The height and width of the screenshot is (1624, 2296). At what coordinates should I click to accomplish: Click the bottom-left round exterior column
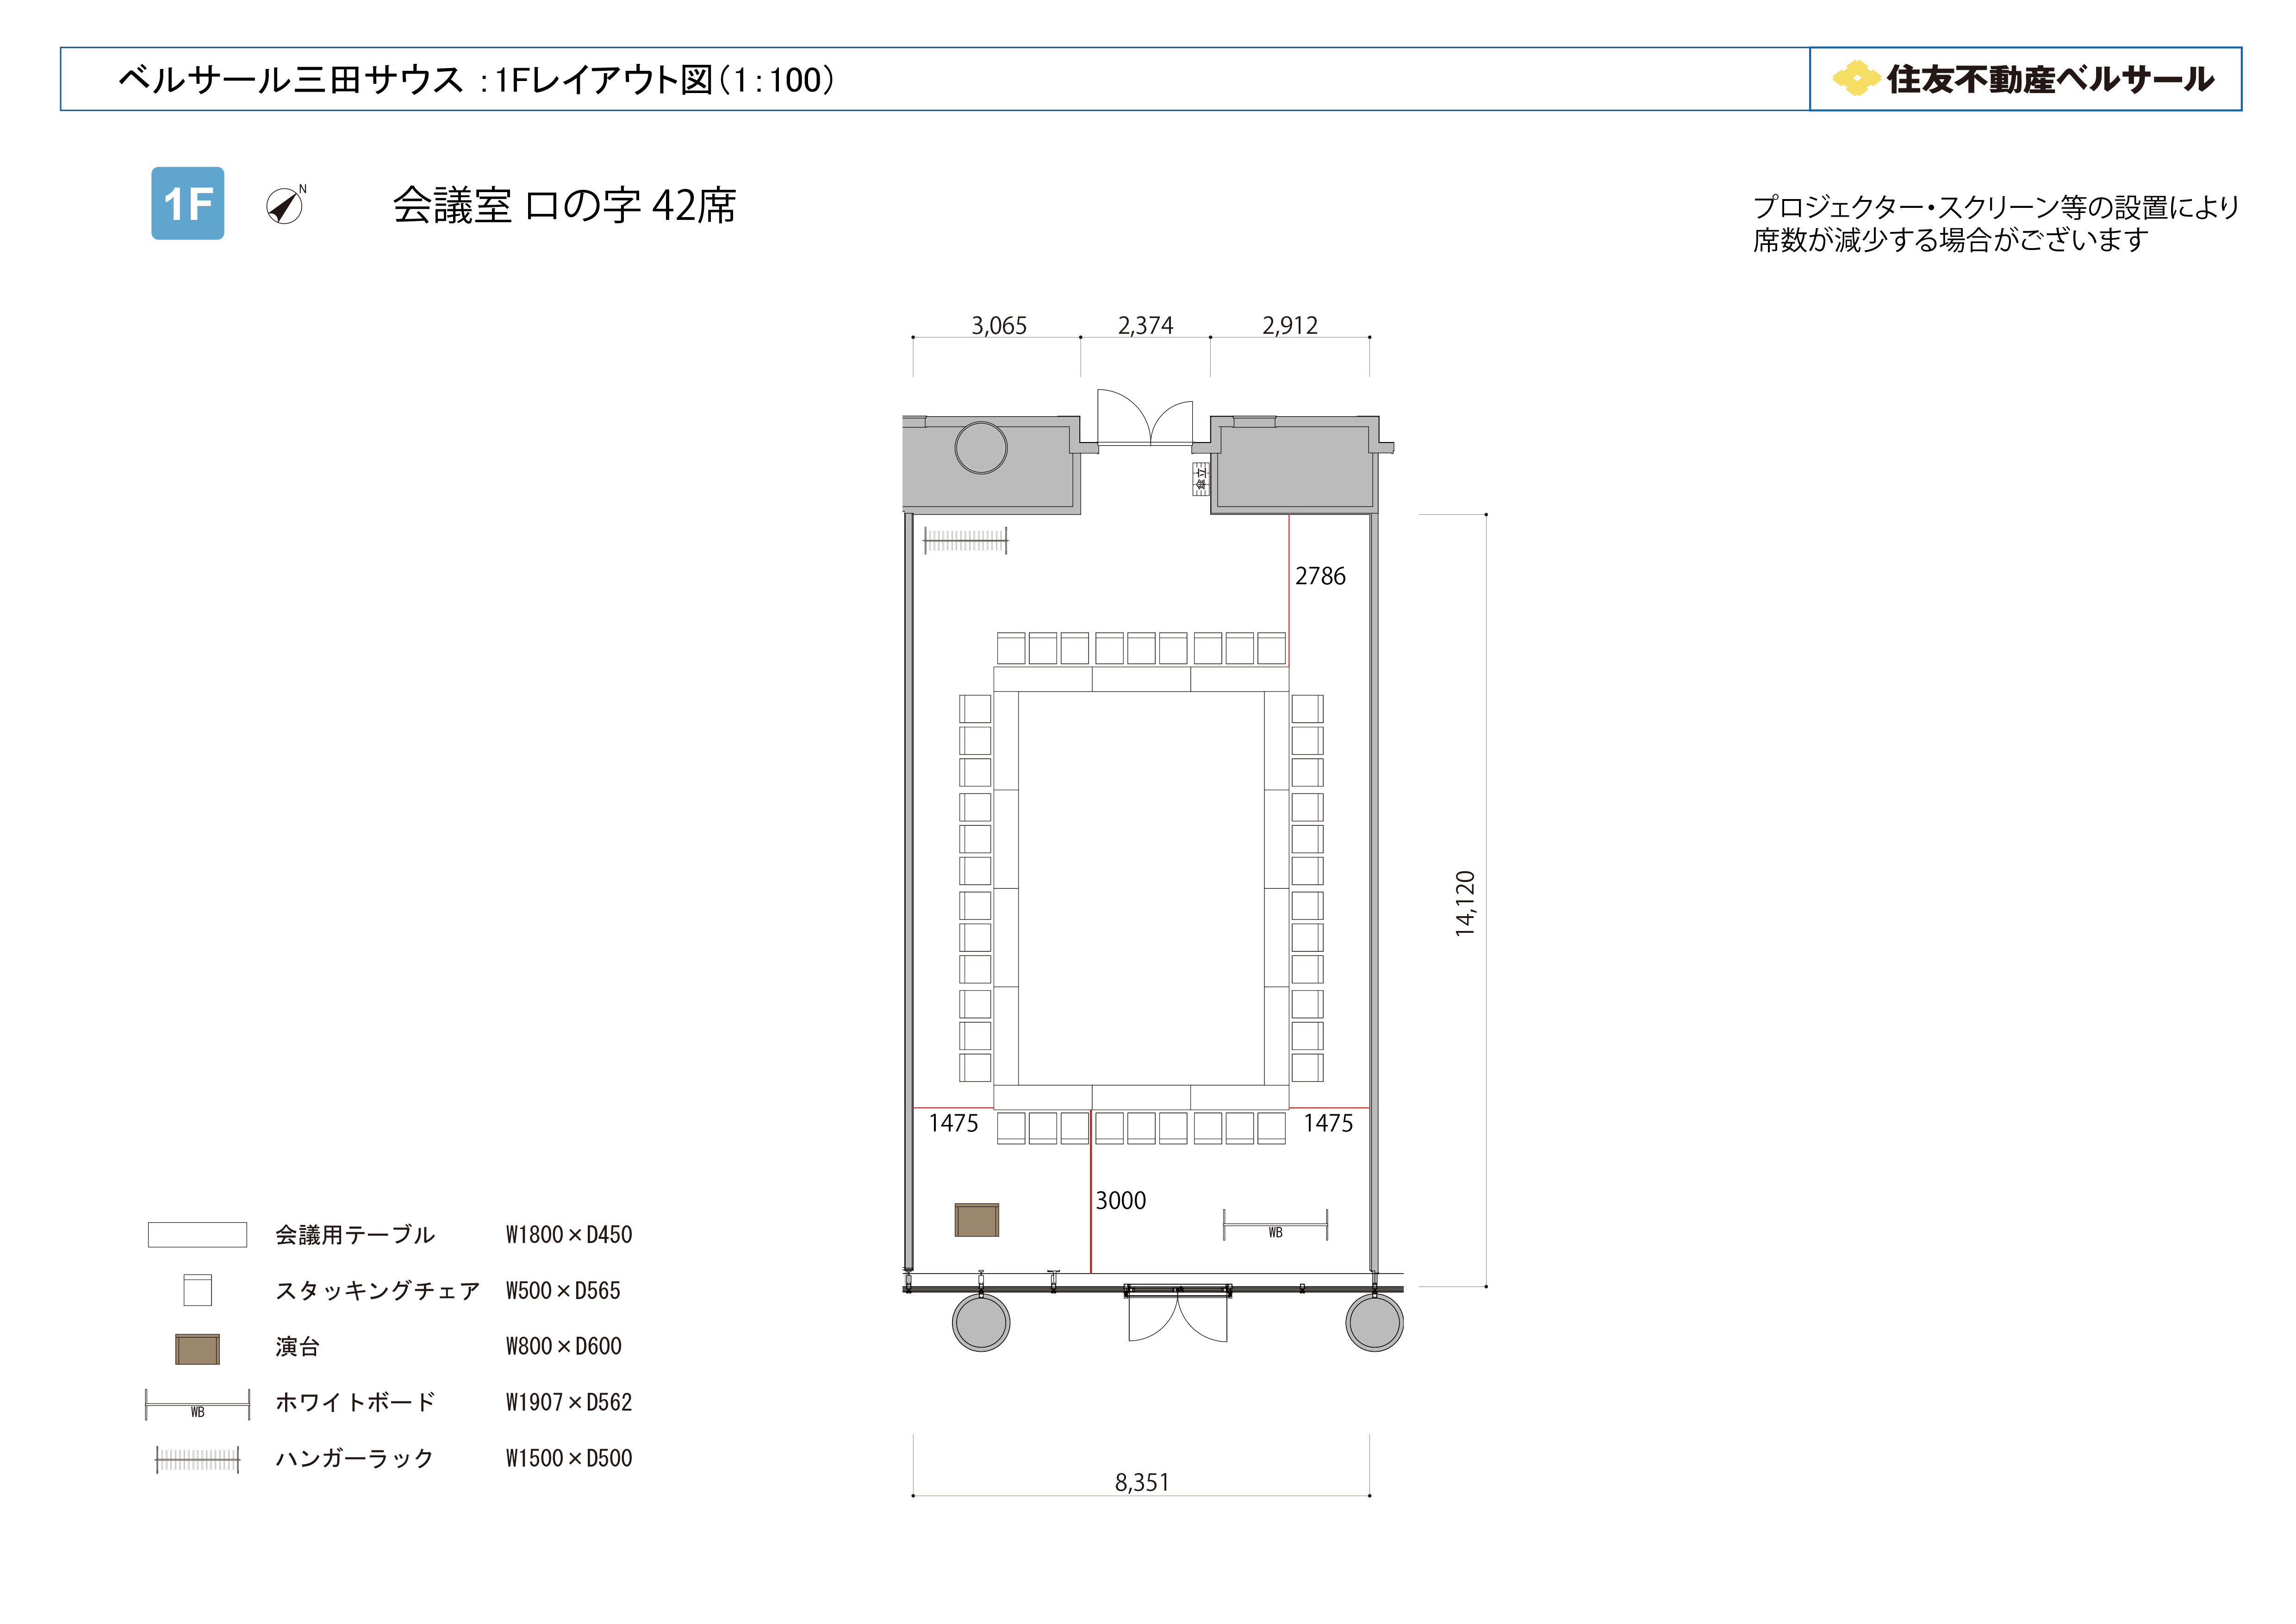pyautogui.click(x=981, y=1323)
